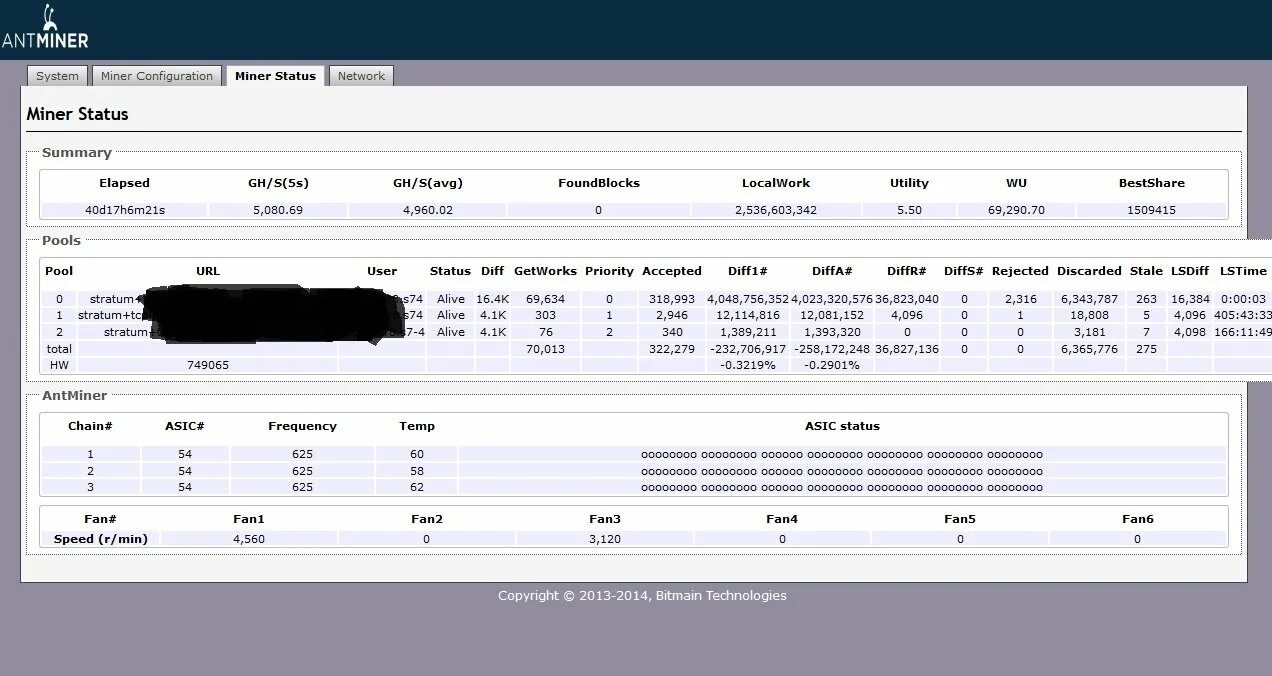
Task: Click GH/S(5s) value 5,080.69
Action: click(x=277, y=210)
